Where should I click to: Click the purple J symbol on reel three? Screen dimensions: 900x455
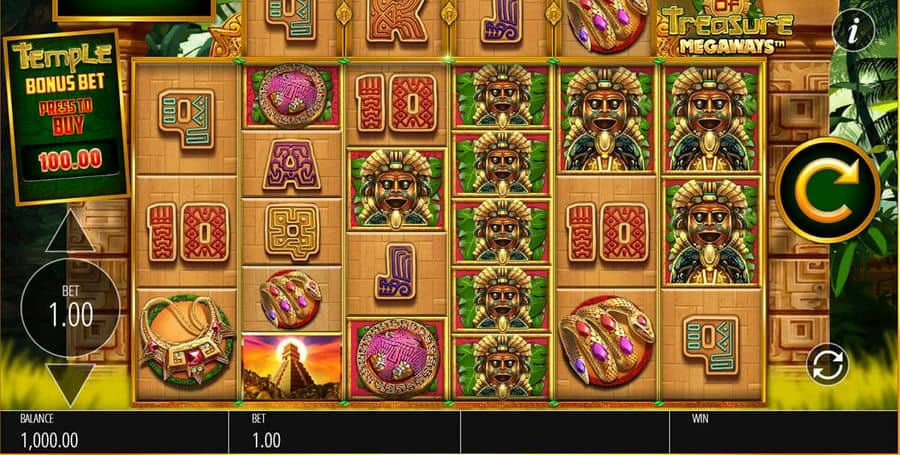point(395,271)
